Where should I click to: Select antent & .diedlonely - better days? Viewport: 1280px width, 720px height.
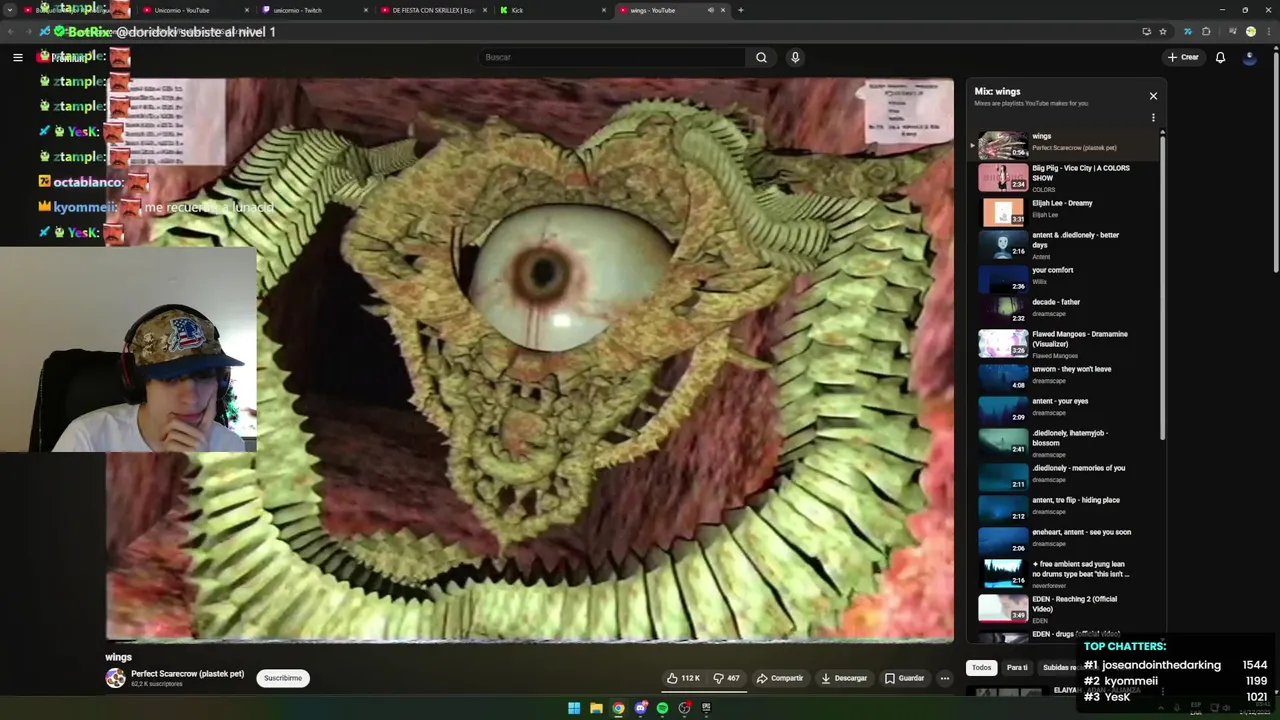click(x=1065, y=246)
